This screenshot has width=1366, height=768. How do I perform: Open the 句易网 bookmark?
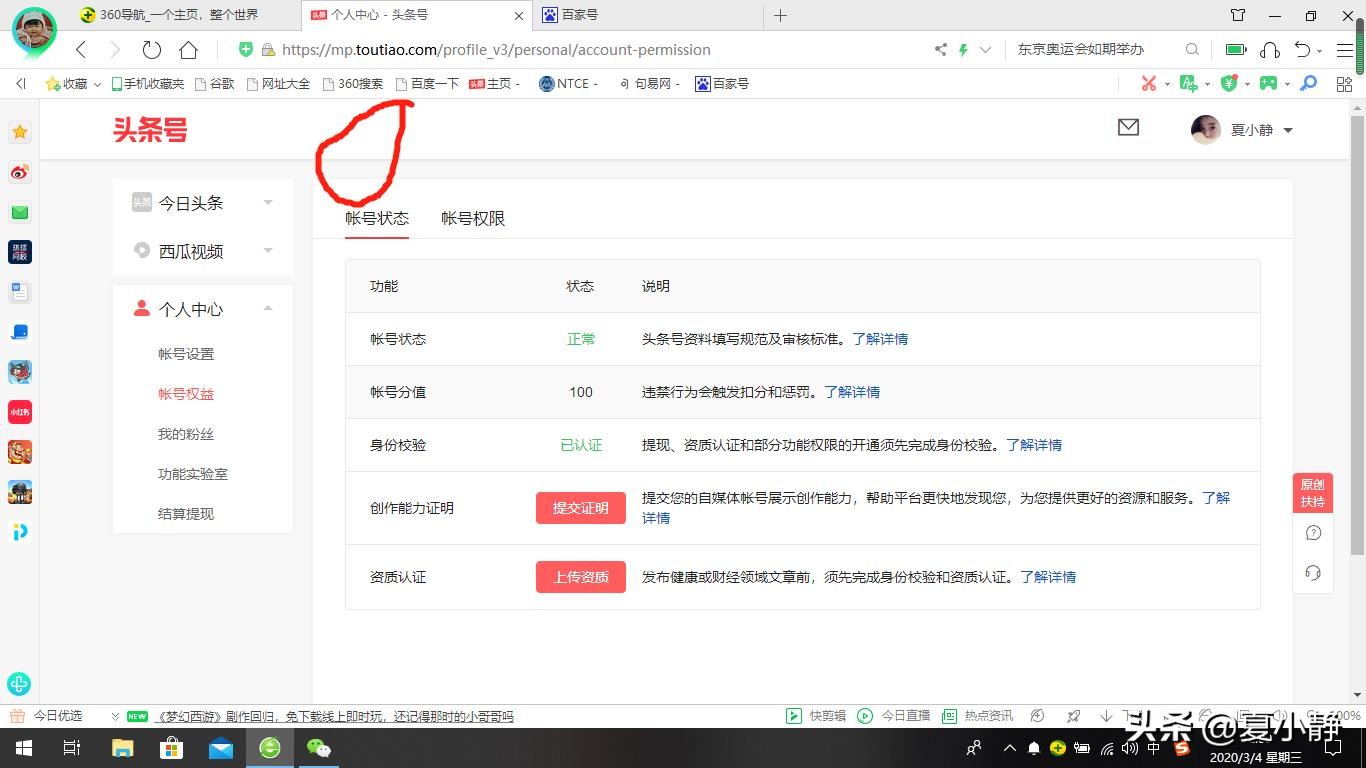(648, 84)
